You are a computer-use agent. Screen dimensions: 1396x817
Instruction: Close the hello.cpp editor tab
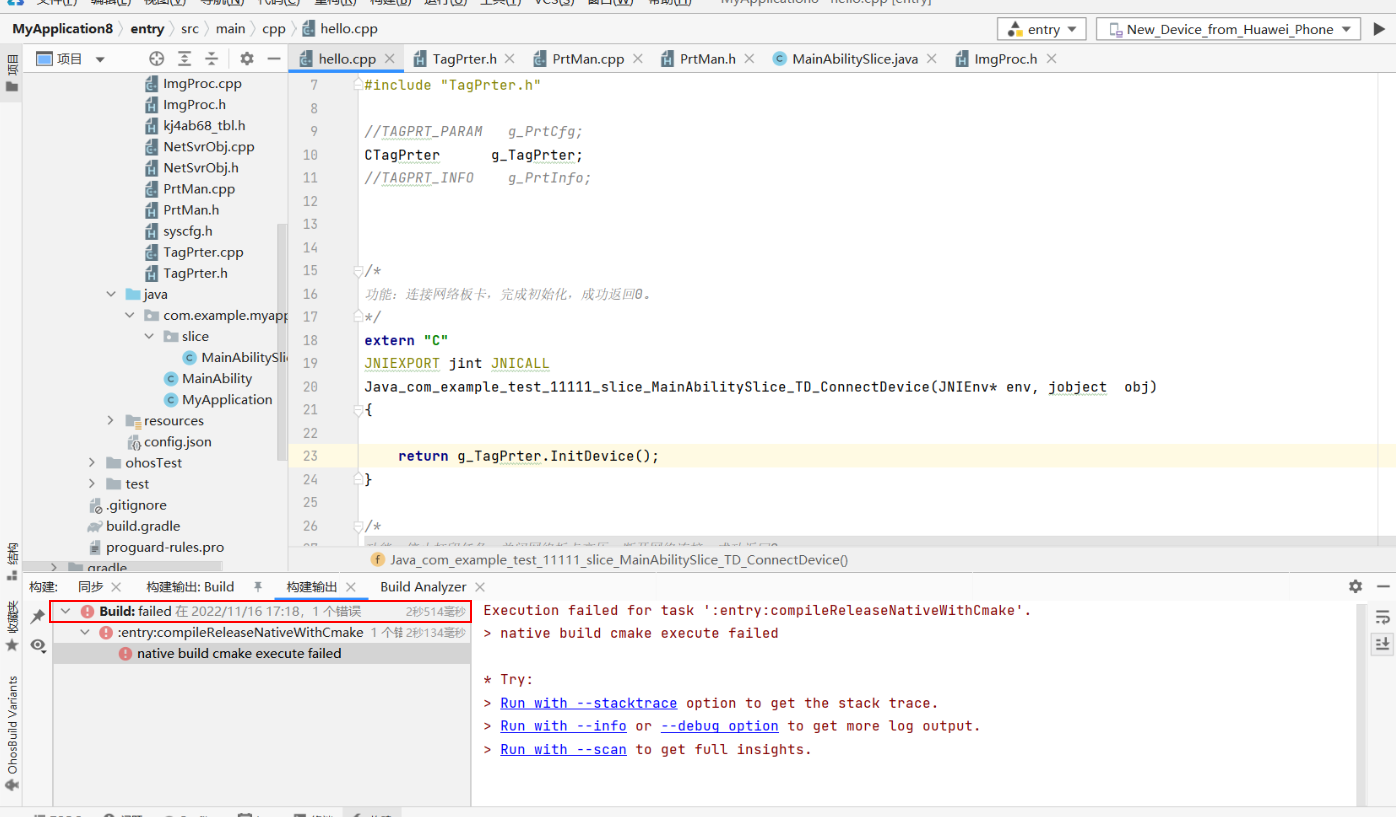point(389,59)
